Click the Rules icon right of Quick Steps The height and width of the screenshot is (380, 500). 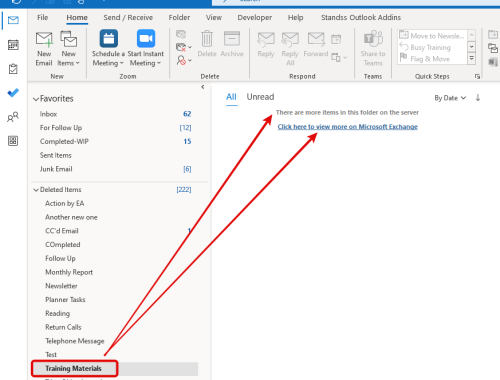tap(493, 48)
